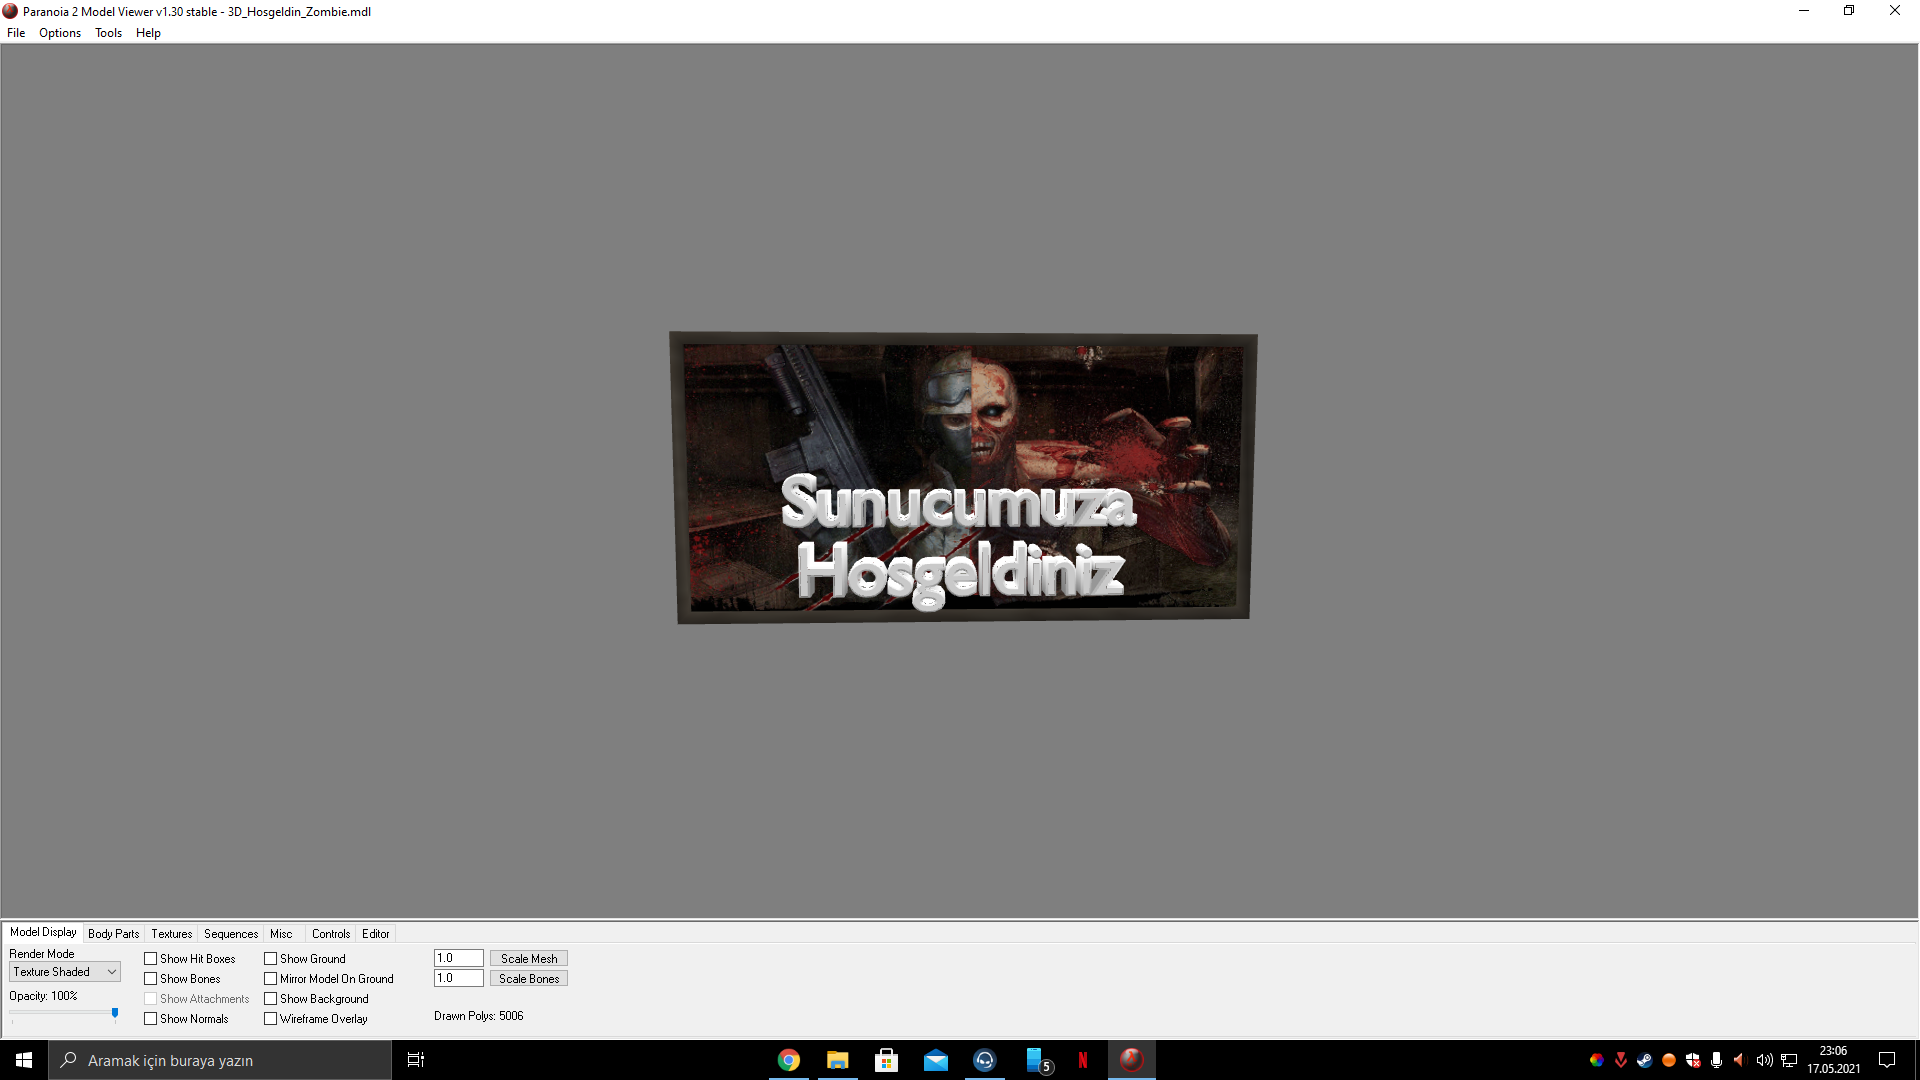Click the Drawn Polys: 5006 readout
1920x1080 pixels.
pos(479,1016)
